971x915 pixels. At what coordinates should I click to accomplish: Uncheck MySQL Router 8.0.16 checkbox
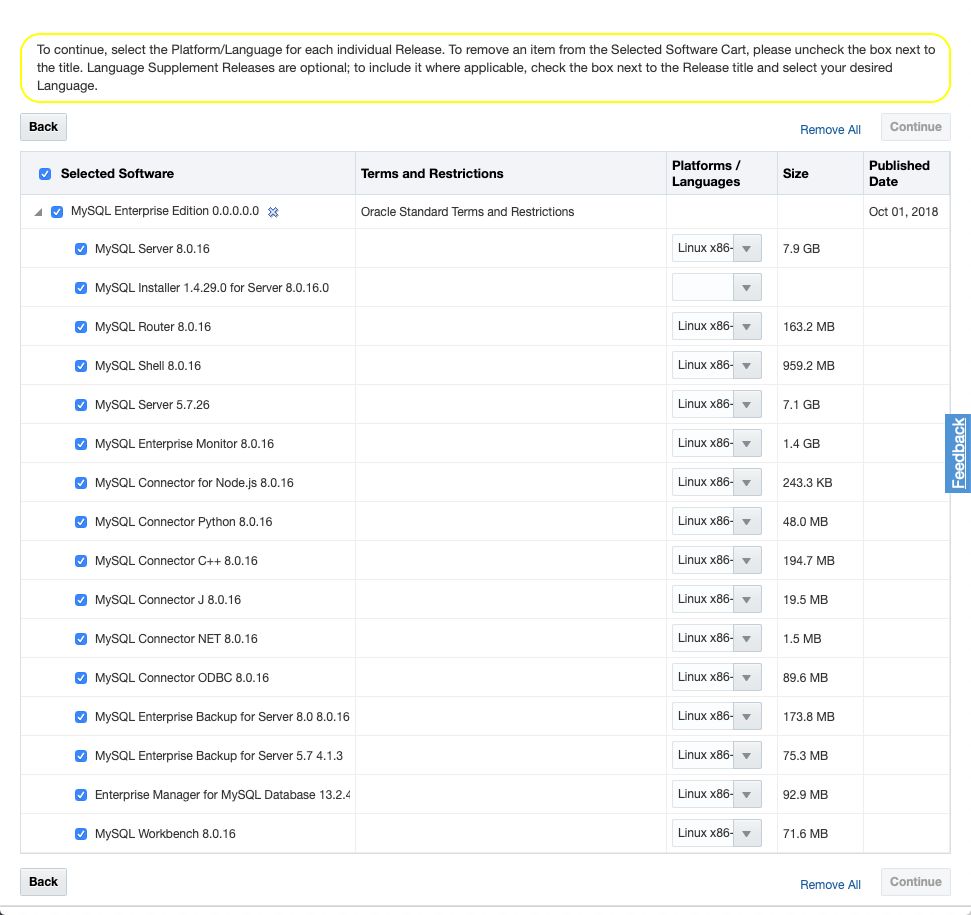81,327
